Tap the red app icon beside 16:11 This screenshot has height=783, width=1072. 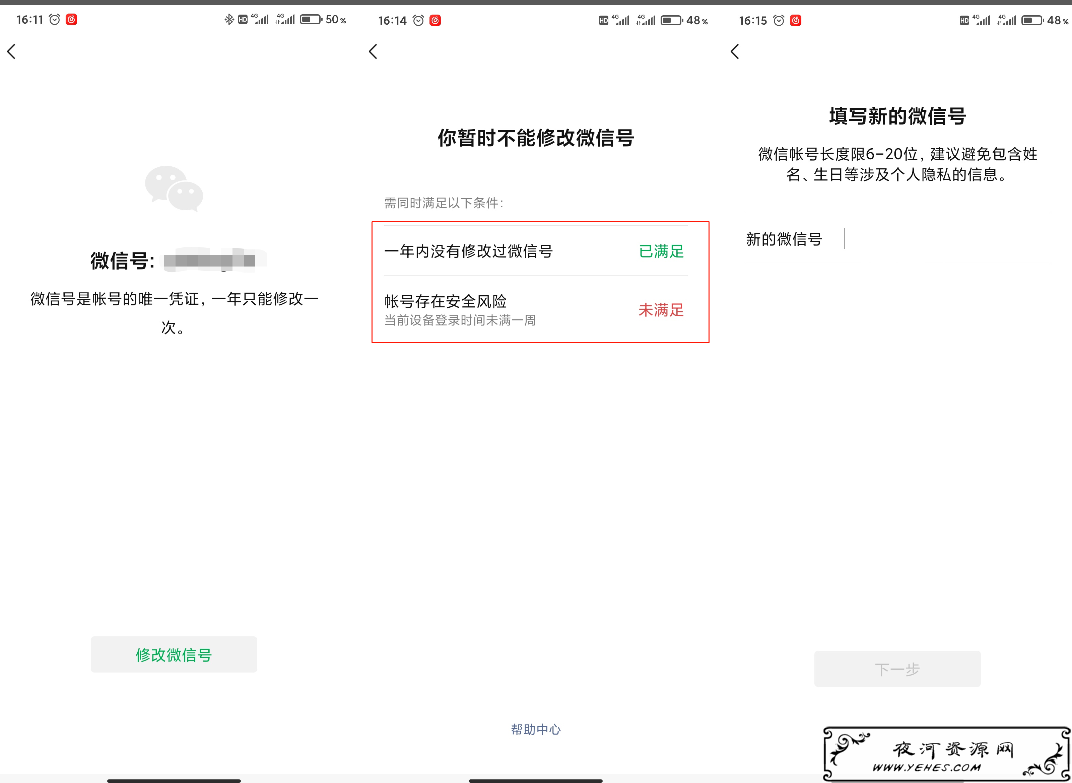(71, 20)
